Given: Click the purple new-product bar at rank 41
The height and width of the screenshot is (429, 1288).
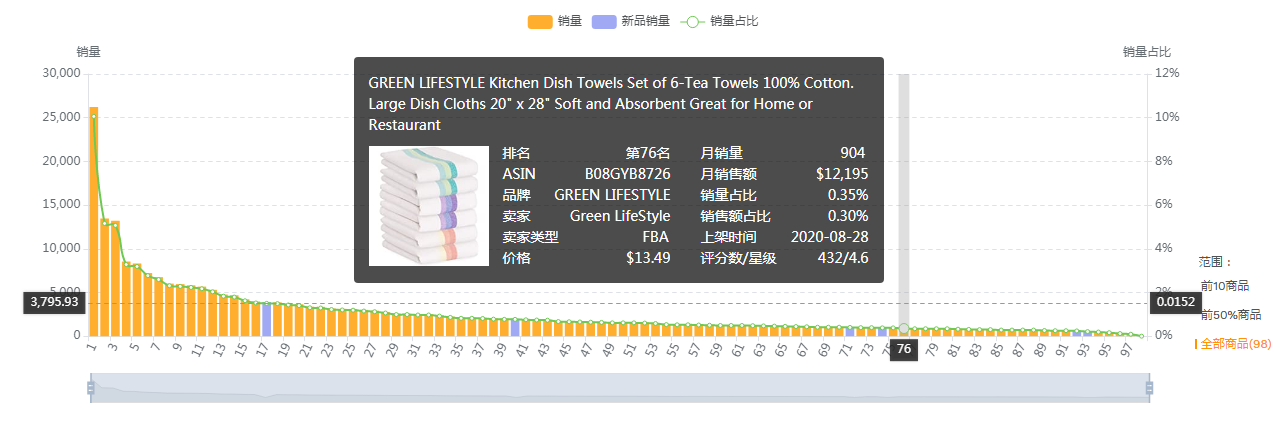Looking at the screenshot, I should (x=515, y=328).
